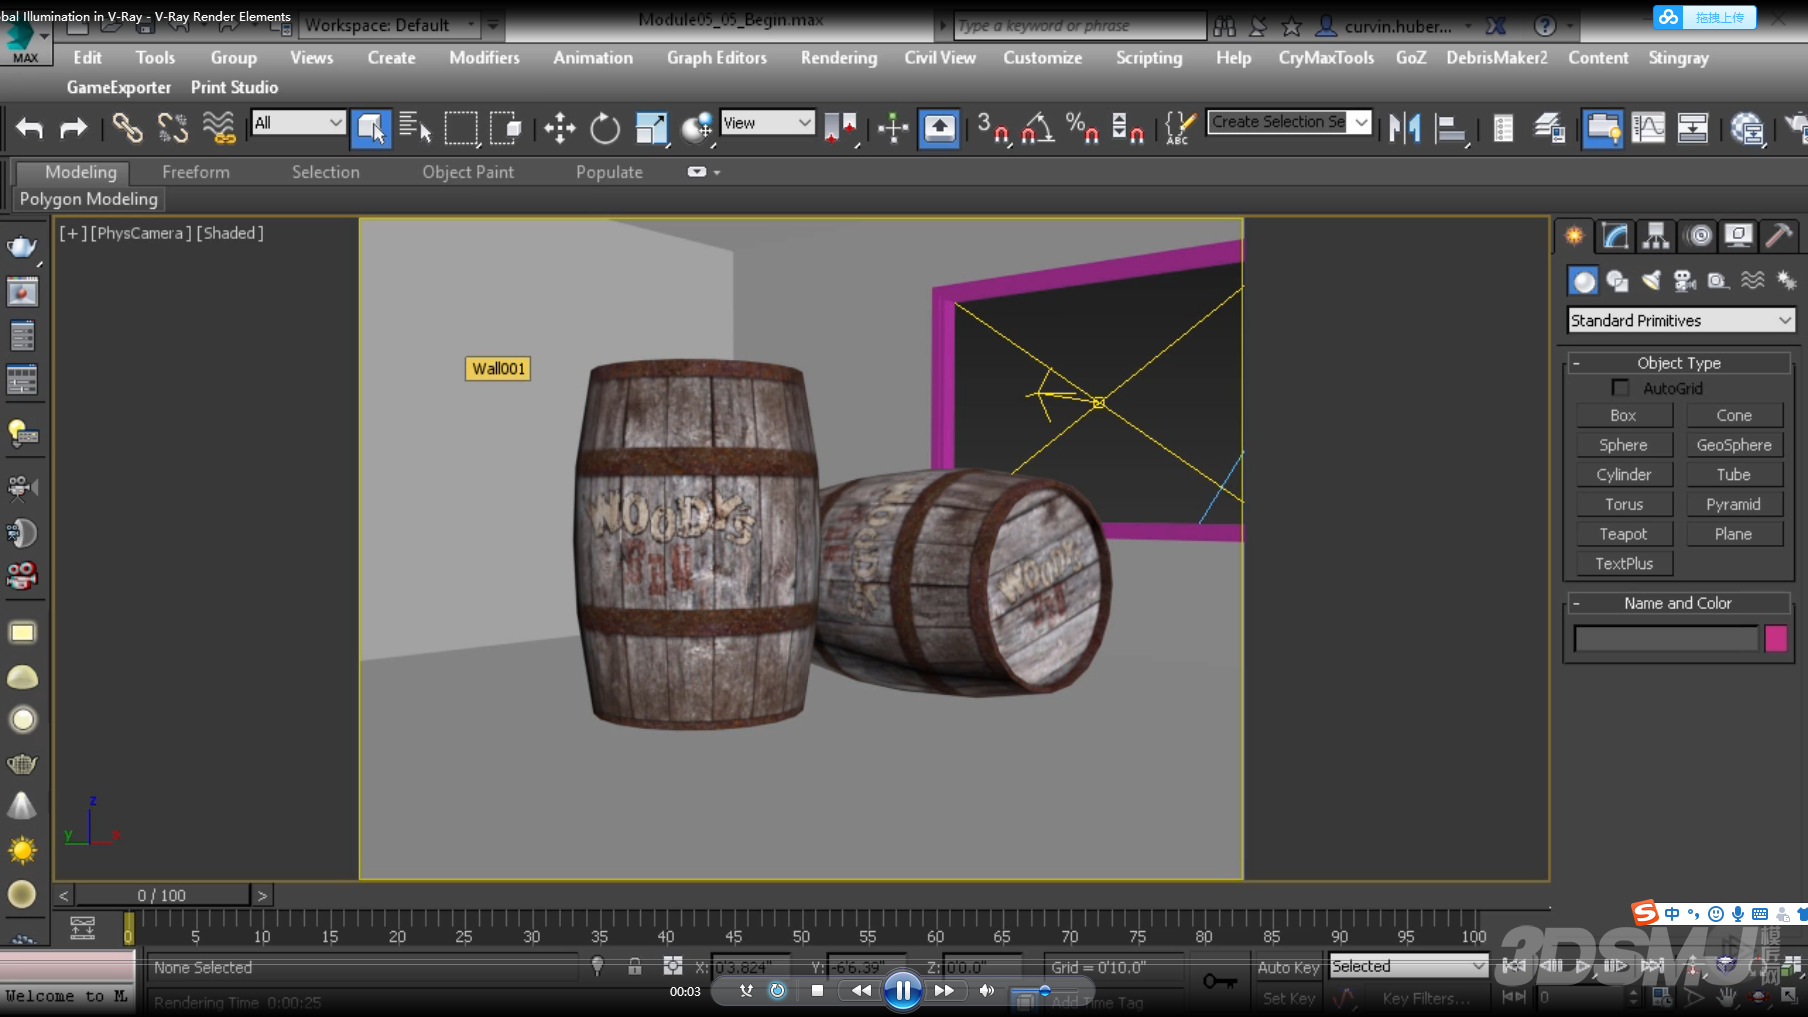Open the Curve Editor icon
Screen dimensions: 1808x1017
[1648, 128]
